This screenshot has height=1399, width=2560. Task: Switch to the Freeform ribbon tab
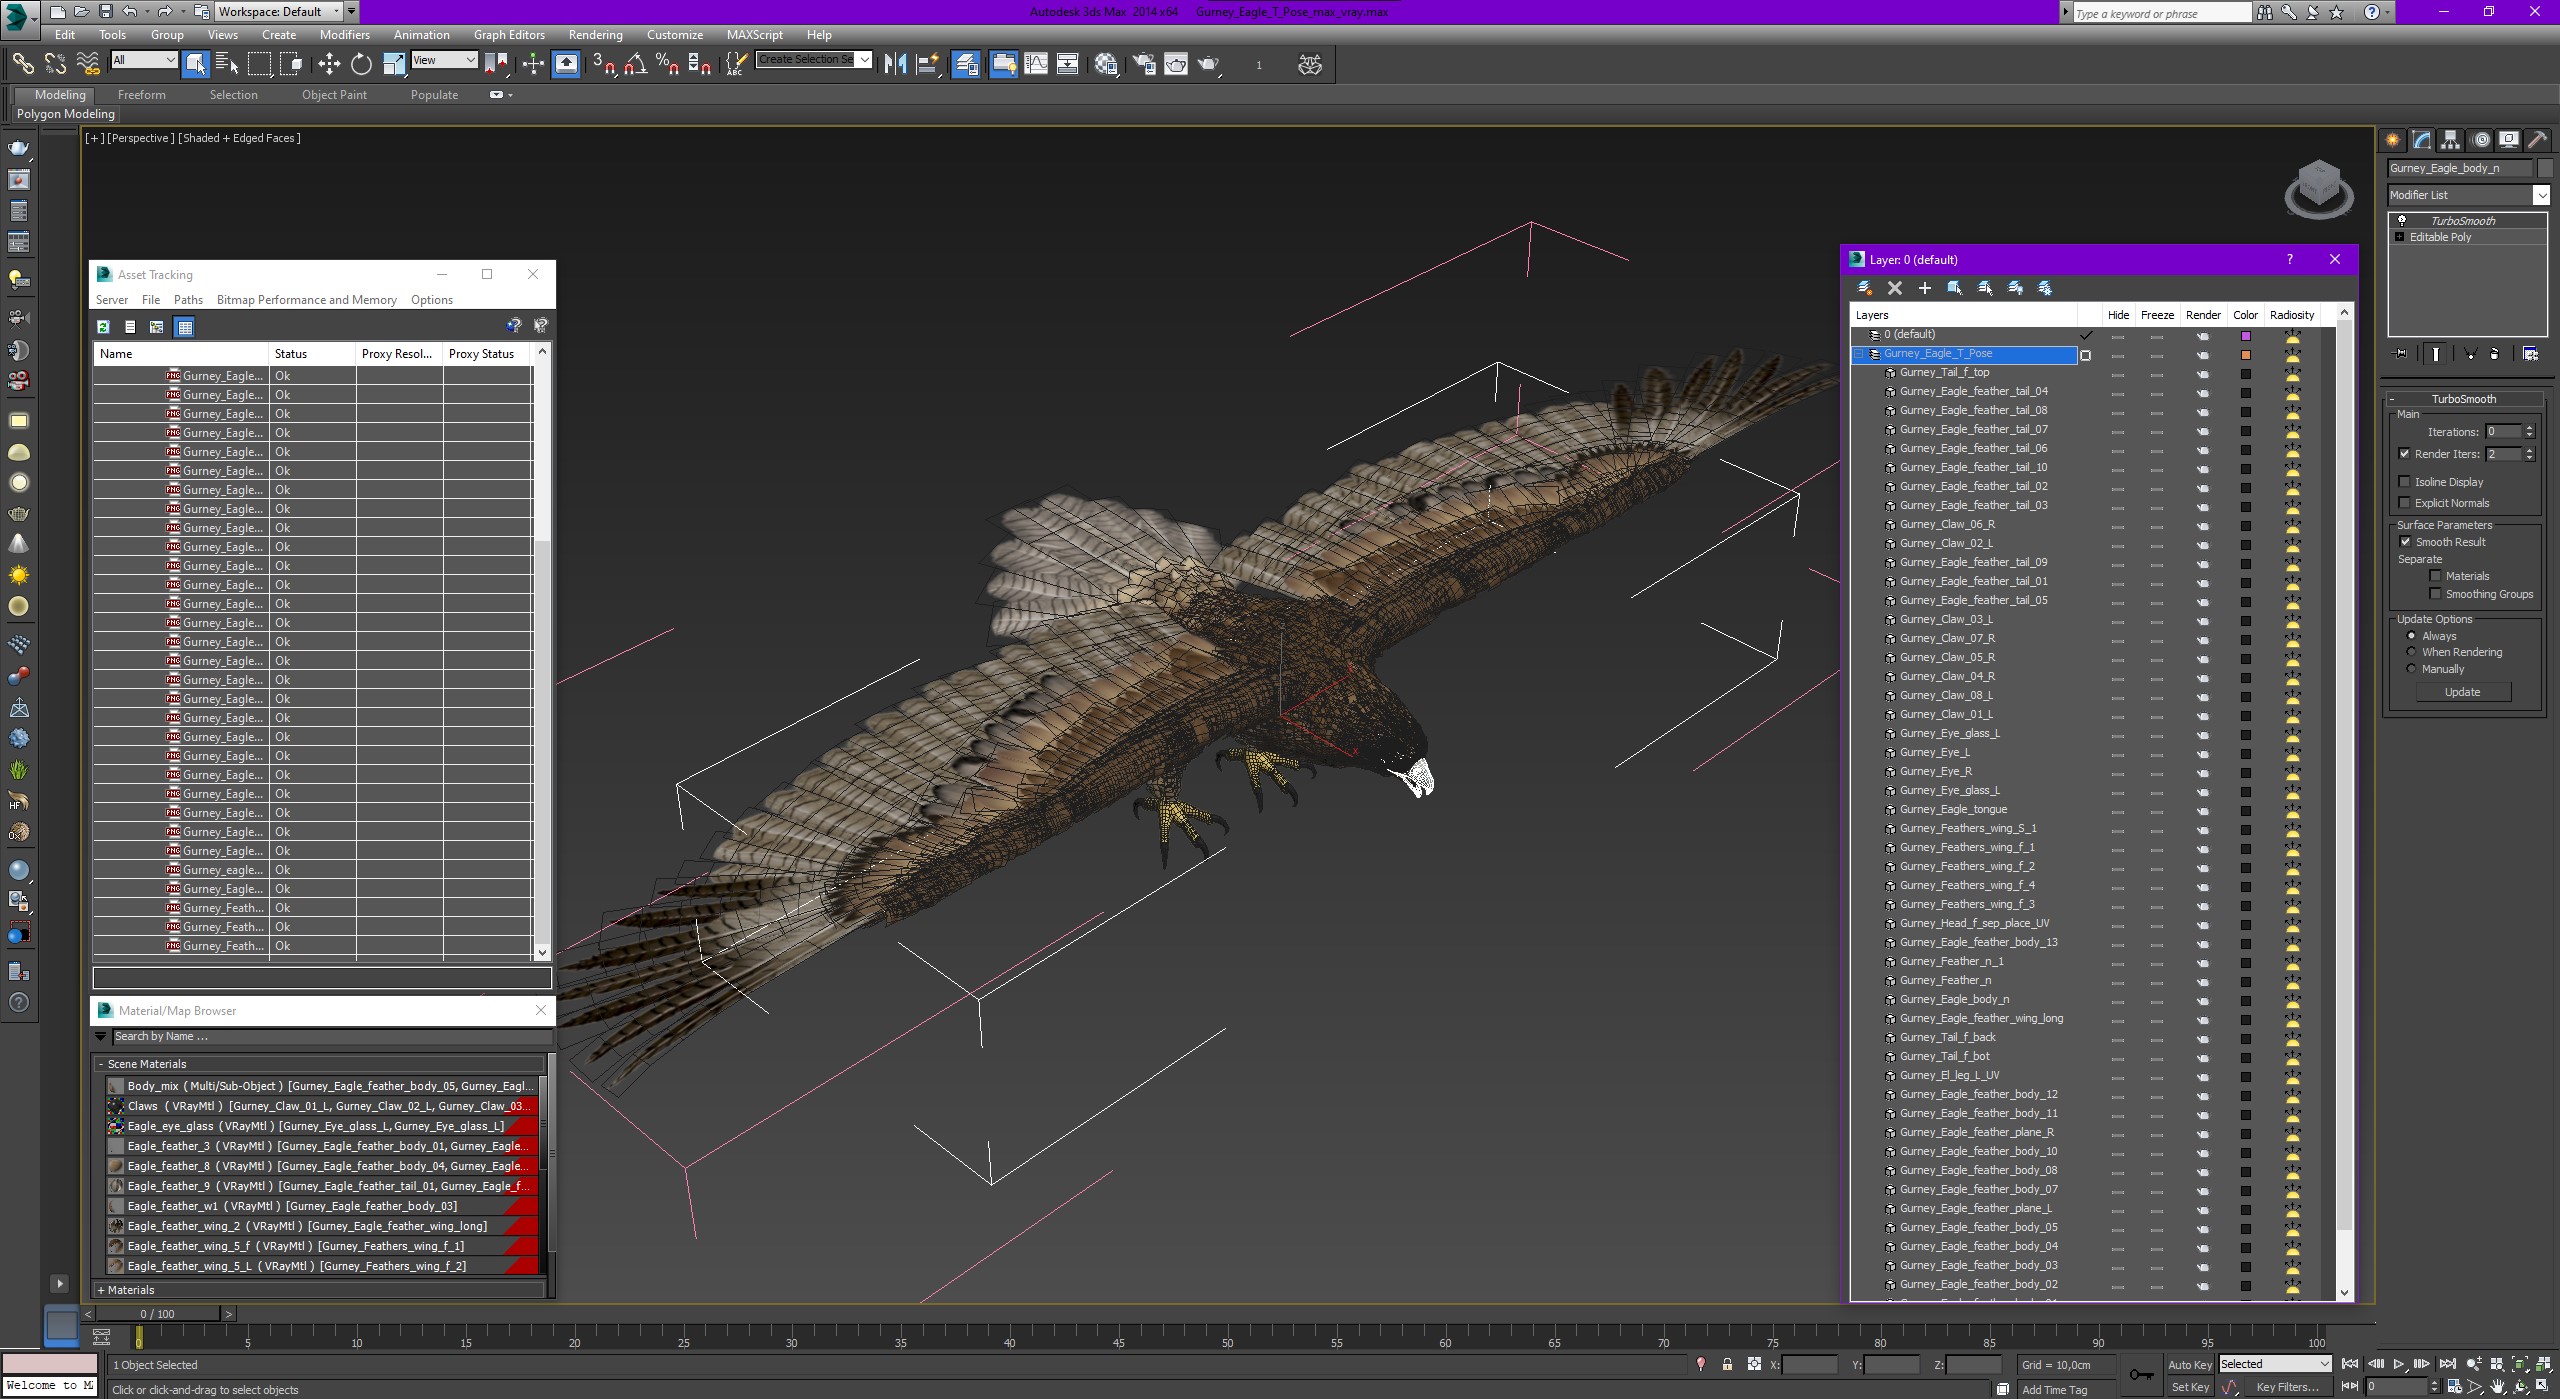point(142,95)
